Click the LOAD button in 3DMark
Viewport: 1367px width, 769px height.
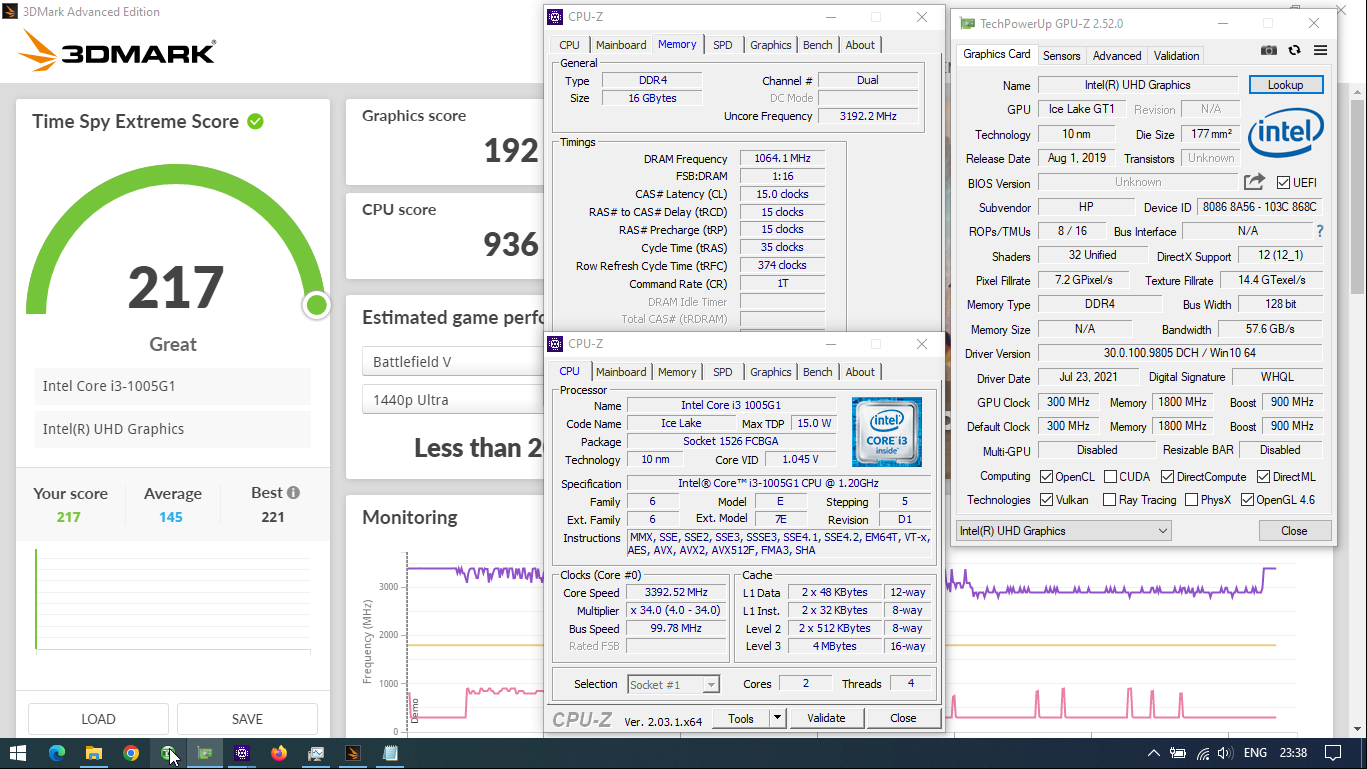[98, 719]
